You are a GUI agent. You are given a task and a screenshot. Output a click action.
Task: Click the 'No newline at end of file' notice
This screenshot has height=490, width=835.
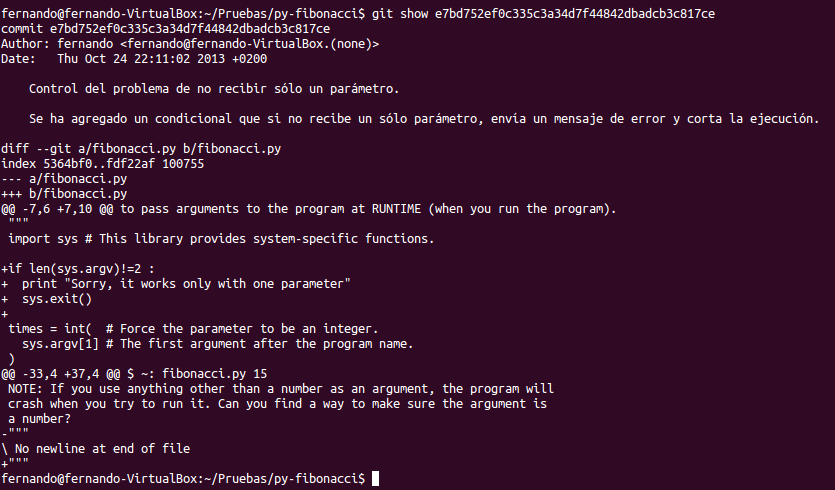[95, 448]
